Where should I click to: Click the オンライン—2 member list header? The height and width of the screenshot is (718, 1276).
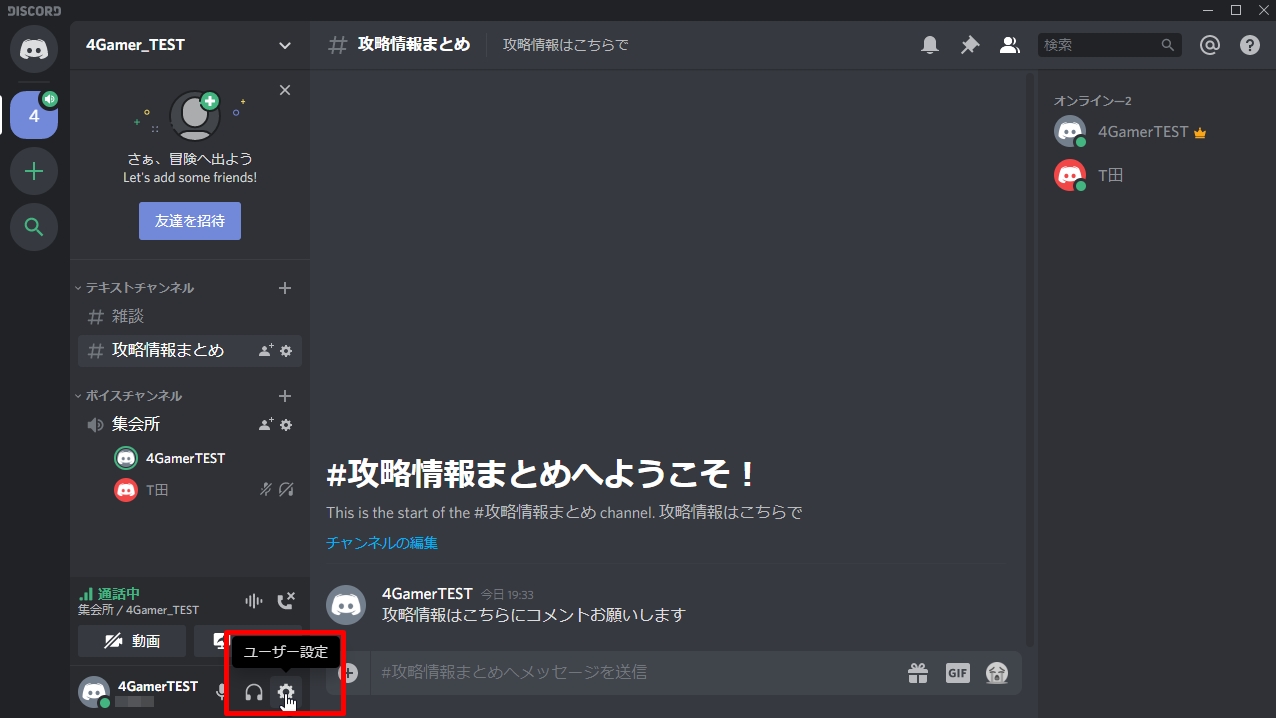point(1092,101)
